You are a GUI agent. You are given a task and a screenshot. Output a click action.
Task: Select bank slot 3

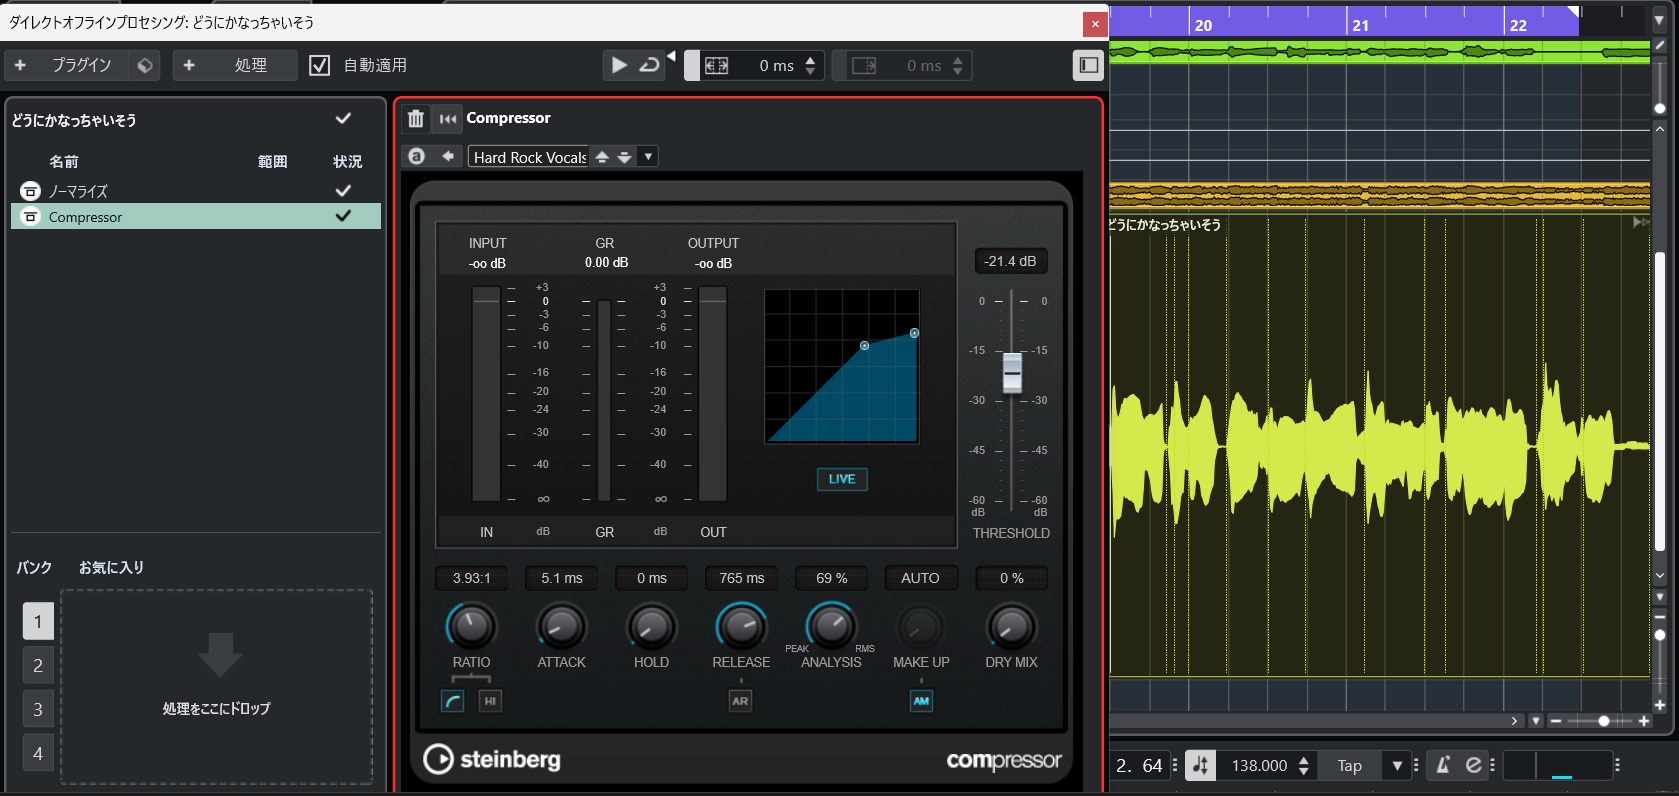pos(38,709)
